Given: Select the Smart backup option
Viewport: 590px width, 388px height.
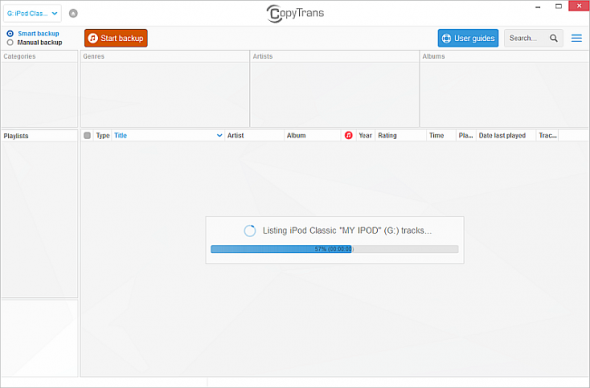Looking at the screenshot, I should (x=10, y=33).
